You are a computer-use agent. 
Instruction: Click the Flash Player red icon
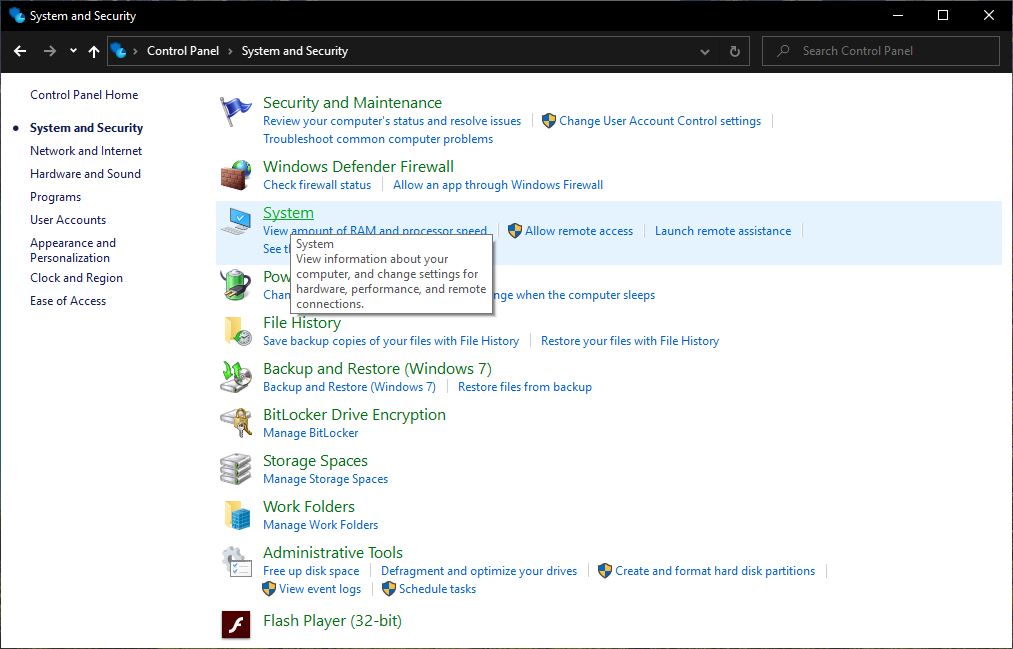click(235, 624)
